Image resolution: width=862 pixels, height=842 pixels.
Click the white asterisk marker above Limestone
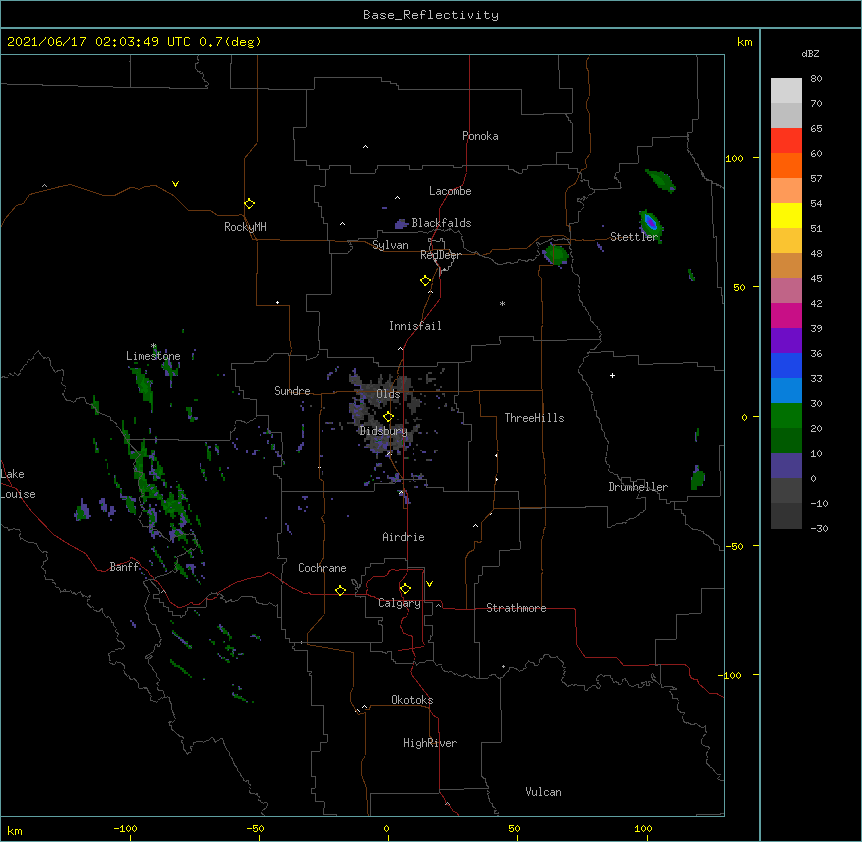pyautogui.click(x=154, y=346)
